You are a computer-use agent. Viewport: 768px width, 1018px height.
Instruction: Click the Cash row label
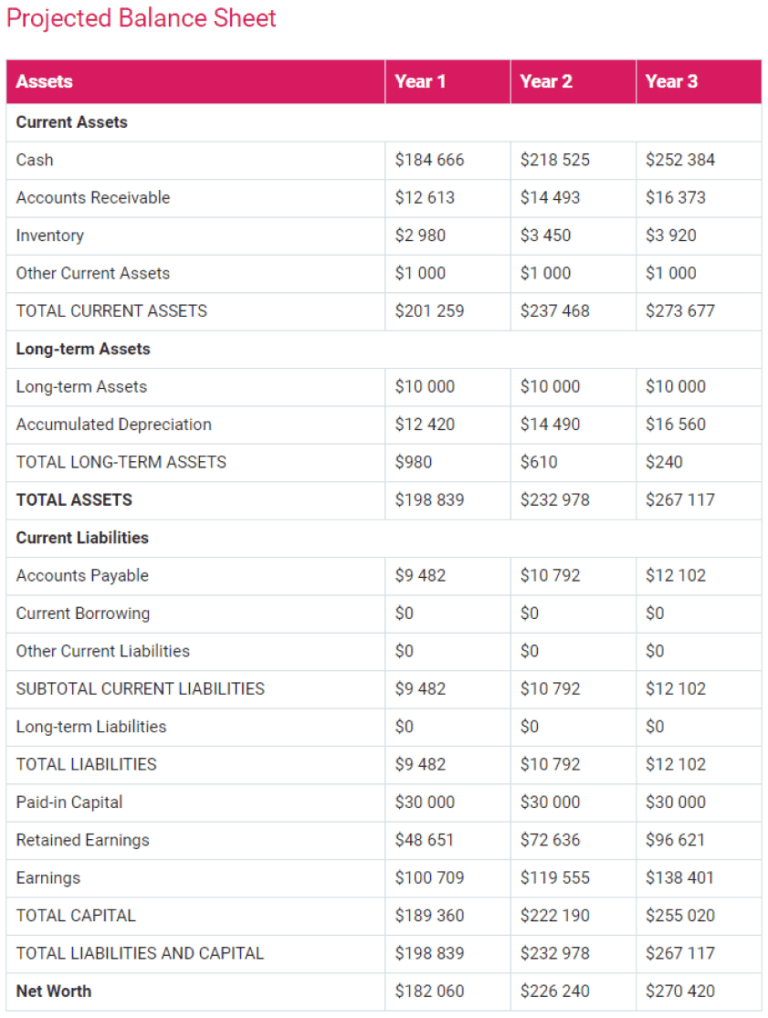(x=35, y=160)
